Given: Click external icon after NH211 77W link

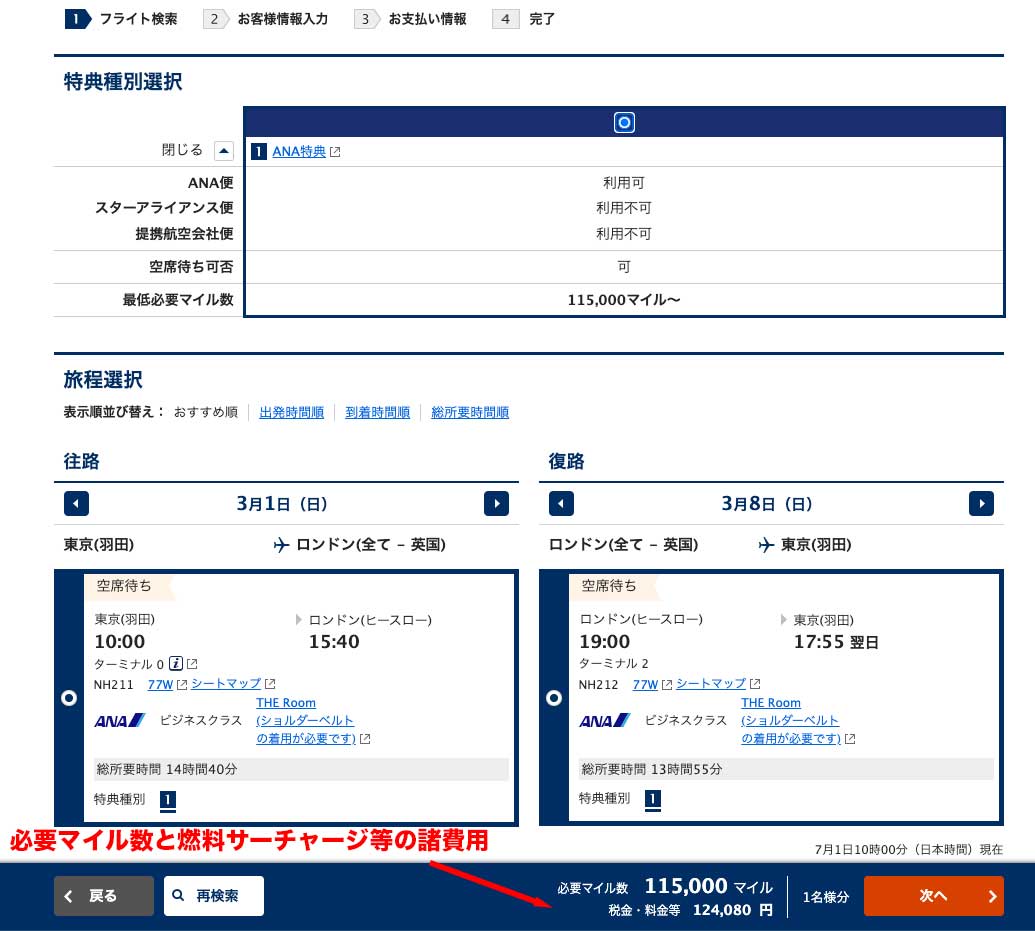Looking at the screenshot, I should click(182, 685).
